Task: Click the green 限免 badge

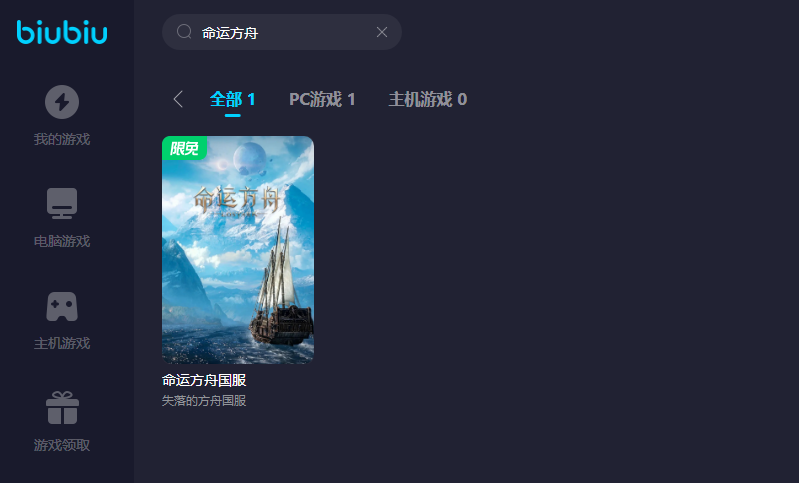Action: (184, 148)
